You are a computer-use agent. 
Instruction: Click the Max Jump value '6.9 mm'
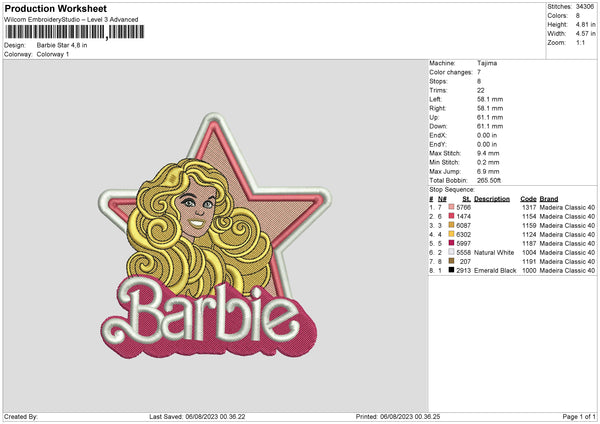click(488, 171)
